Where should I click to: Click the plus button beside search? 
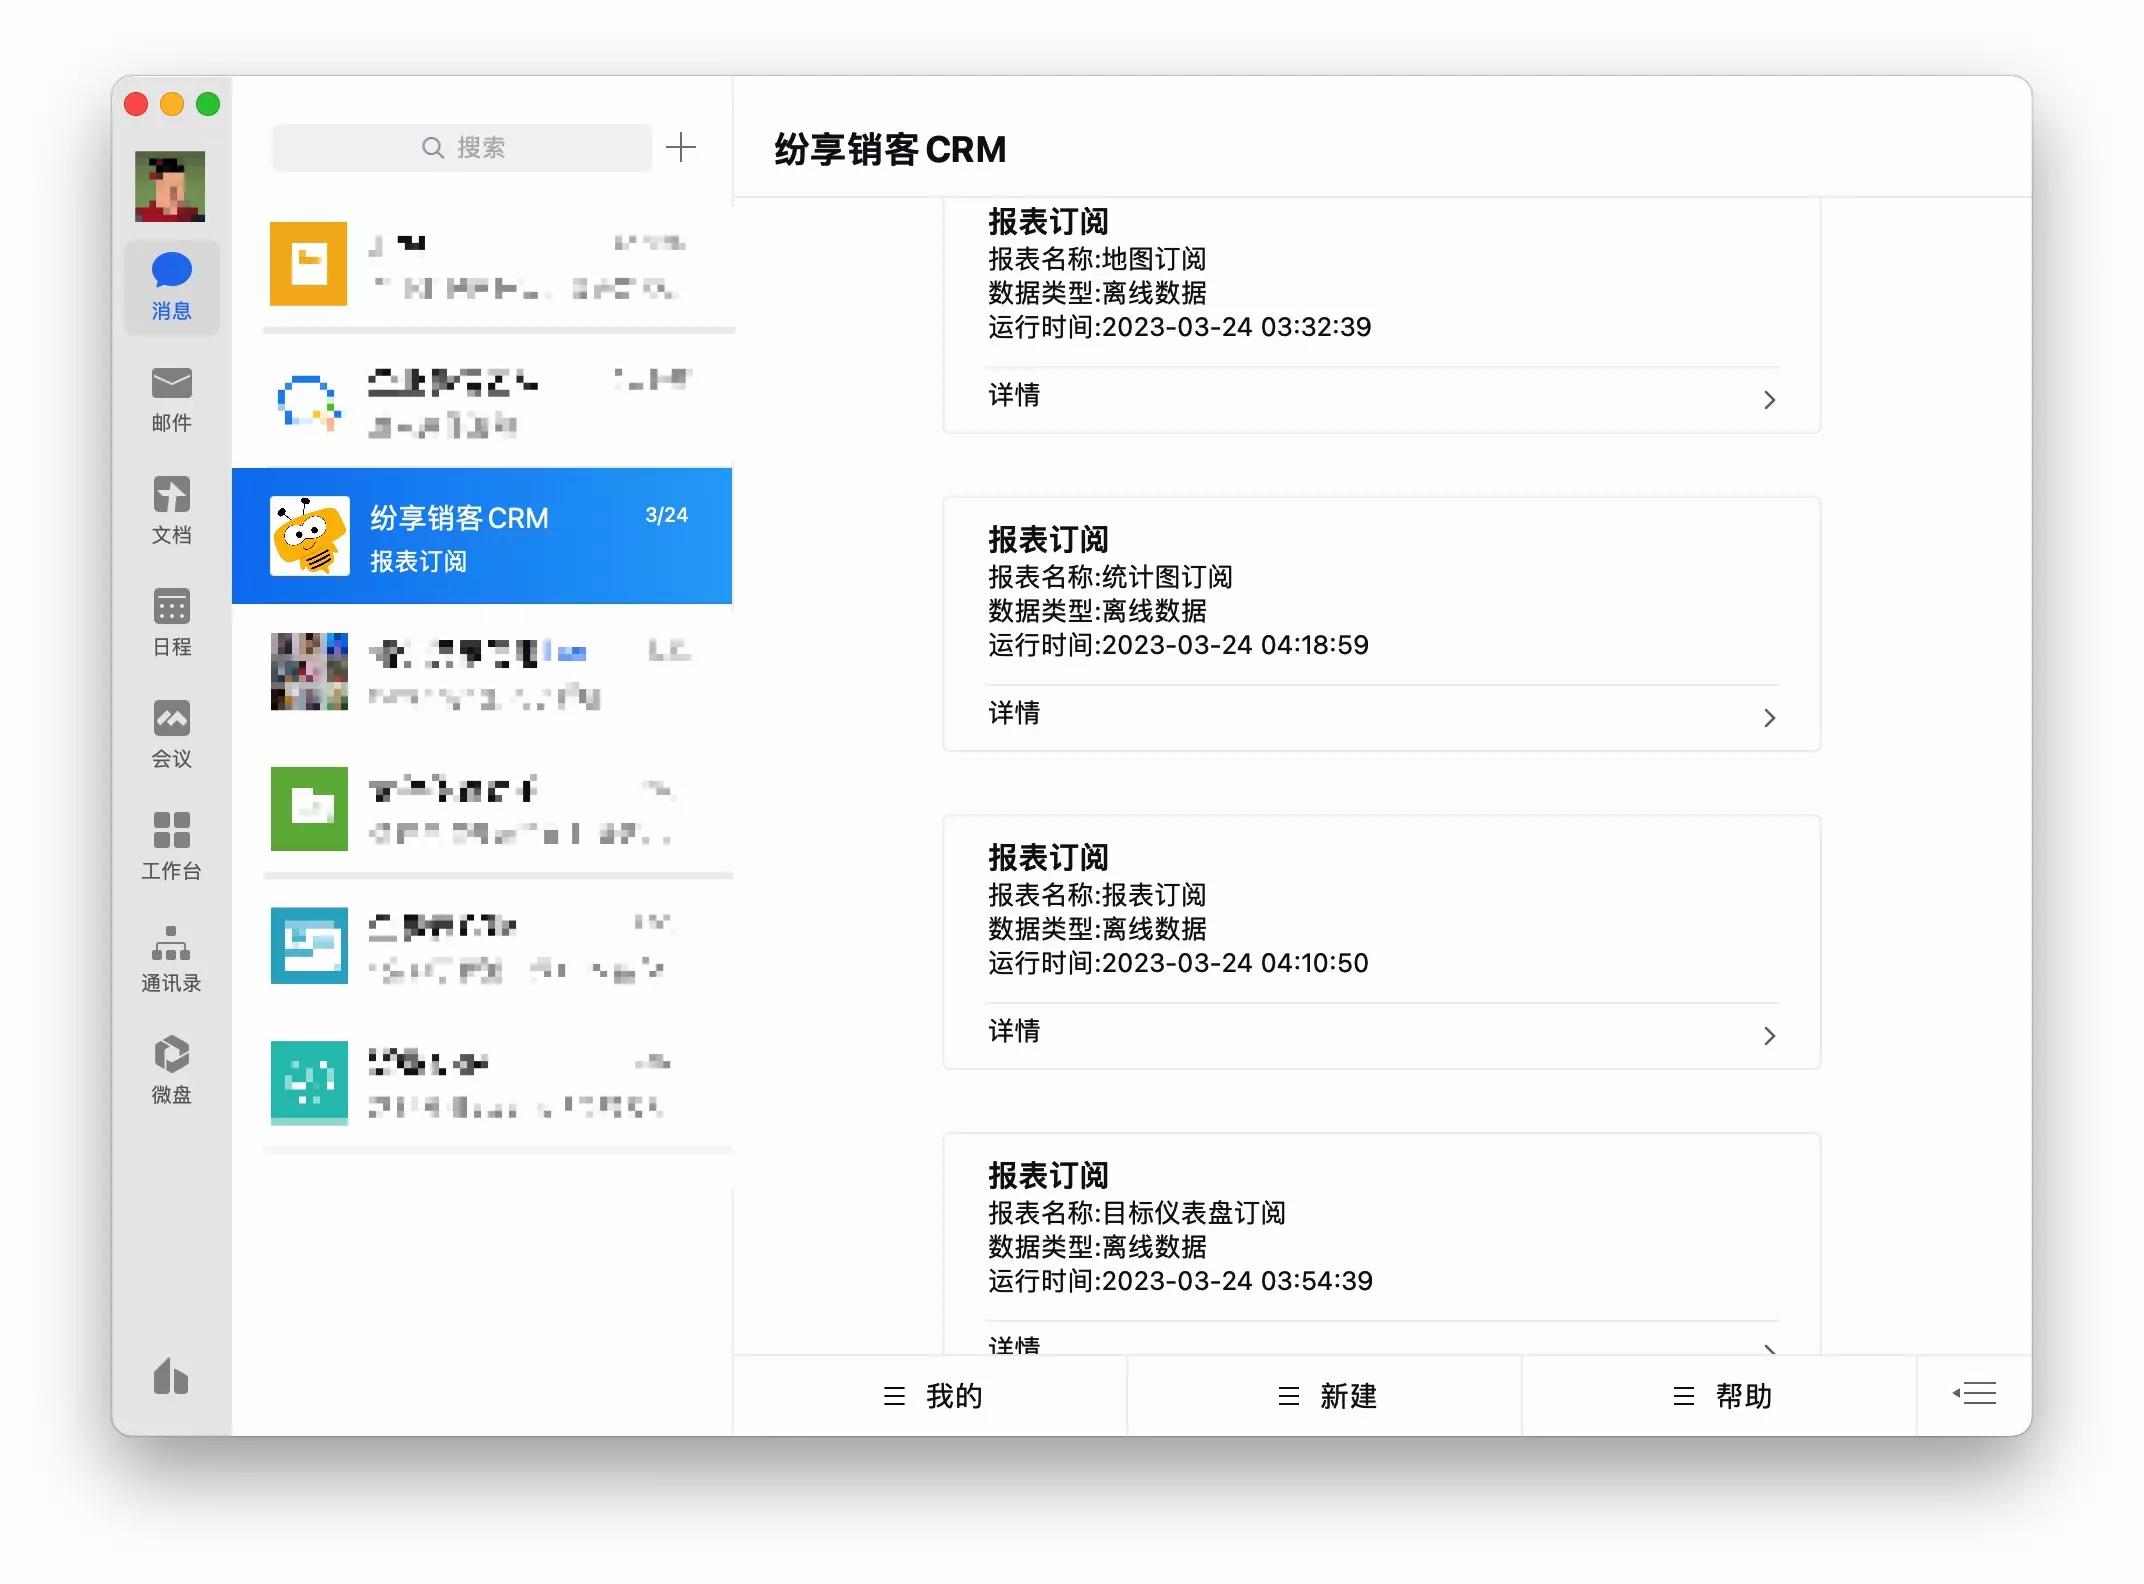coord(681,148)
